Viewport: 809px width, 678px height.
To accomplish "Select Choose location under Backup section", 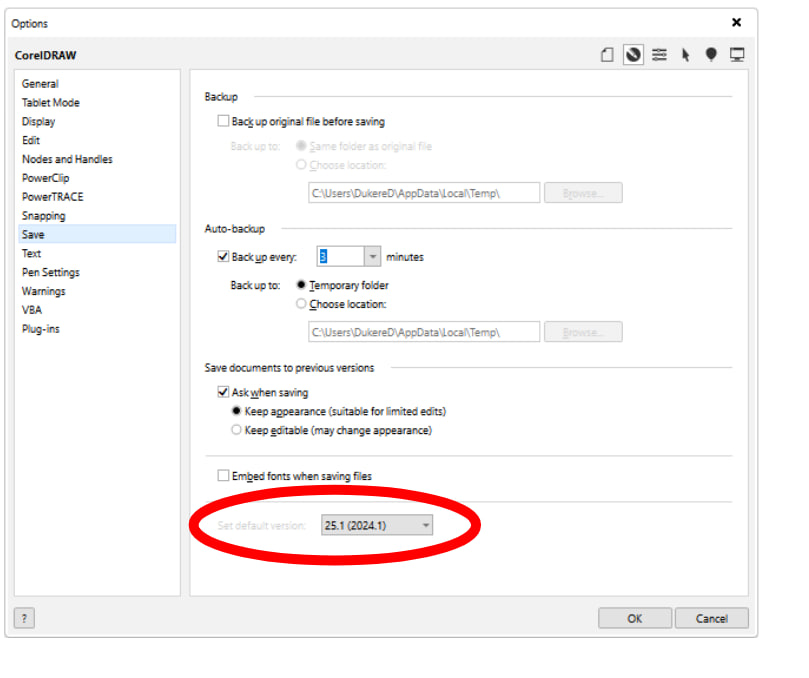I will pyautogui.click(x=301, y=165).
